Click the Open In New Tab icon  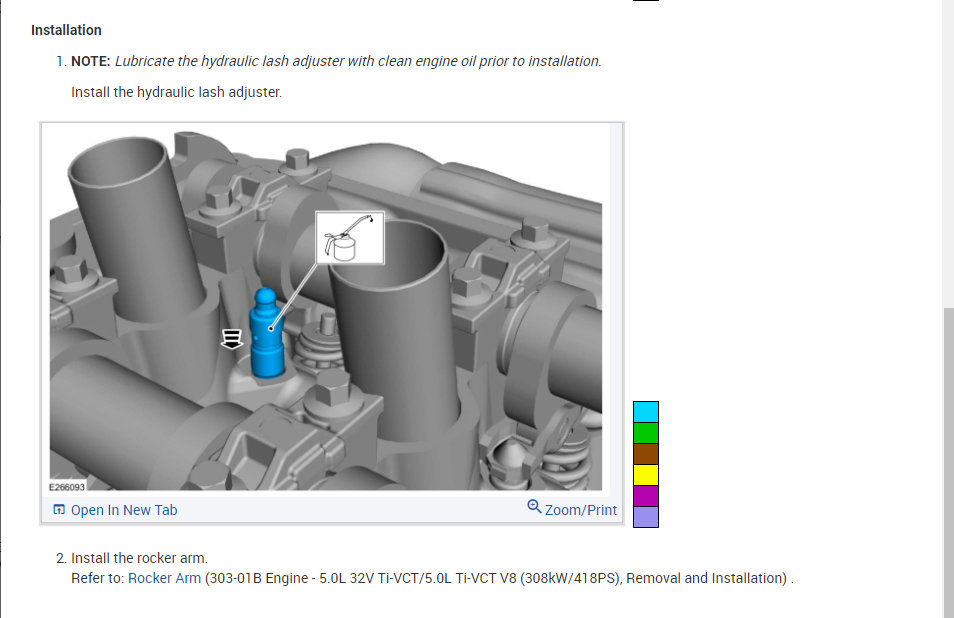(x=59, y=510)
